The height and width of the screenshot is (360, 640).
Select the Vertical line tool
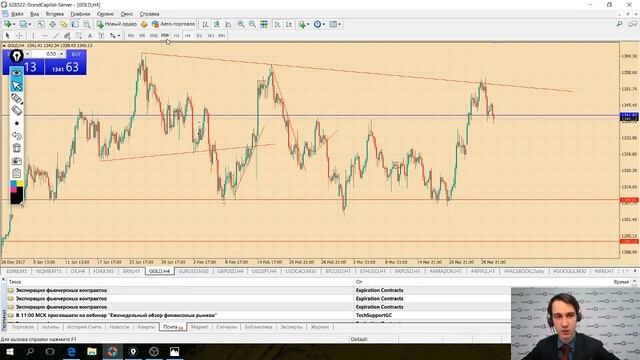click(33, 36)
